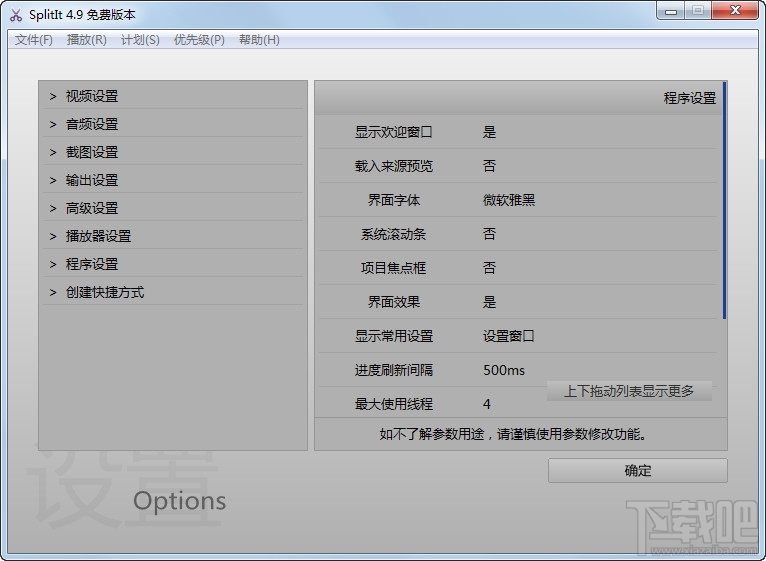Click the 确定 button

click(x=638, y=470)
